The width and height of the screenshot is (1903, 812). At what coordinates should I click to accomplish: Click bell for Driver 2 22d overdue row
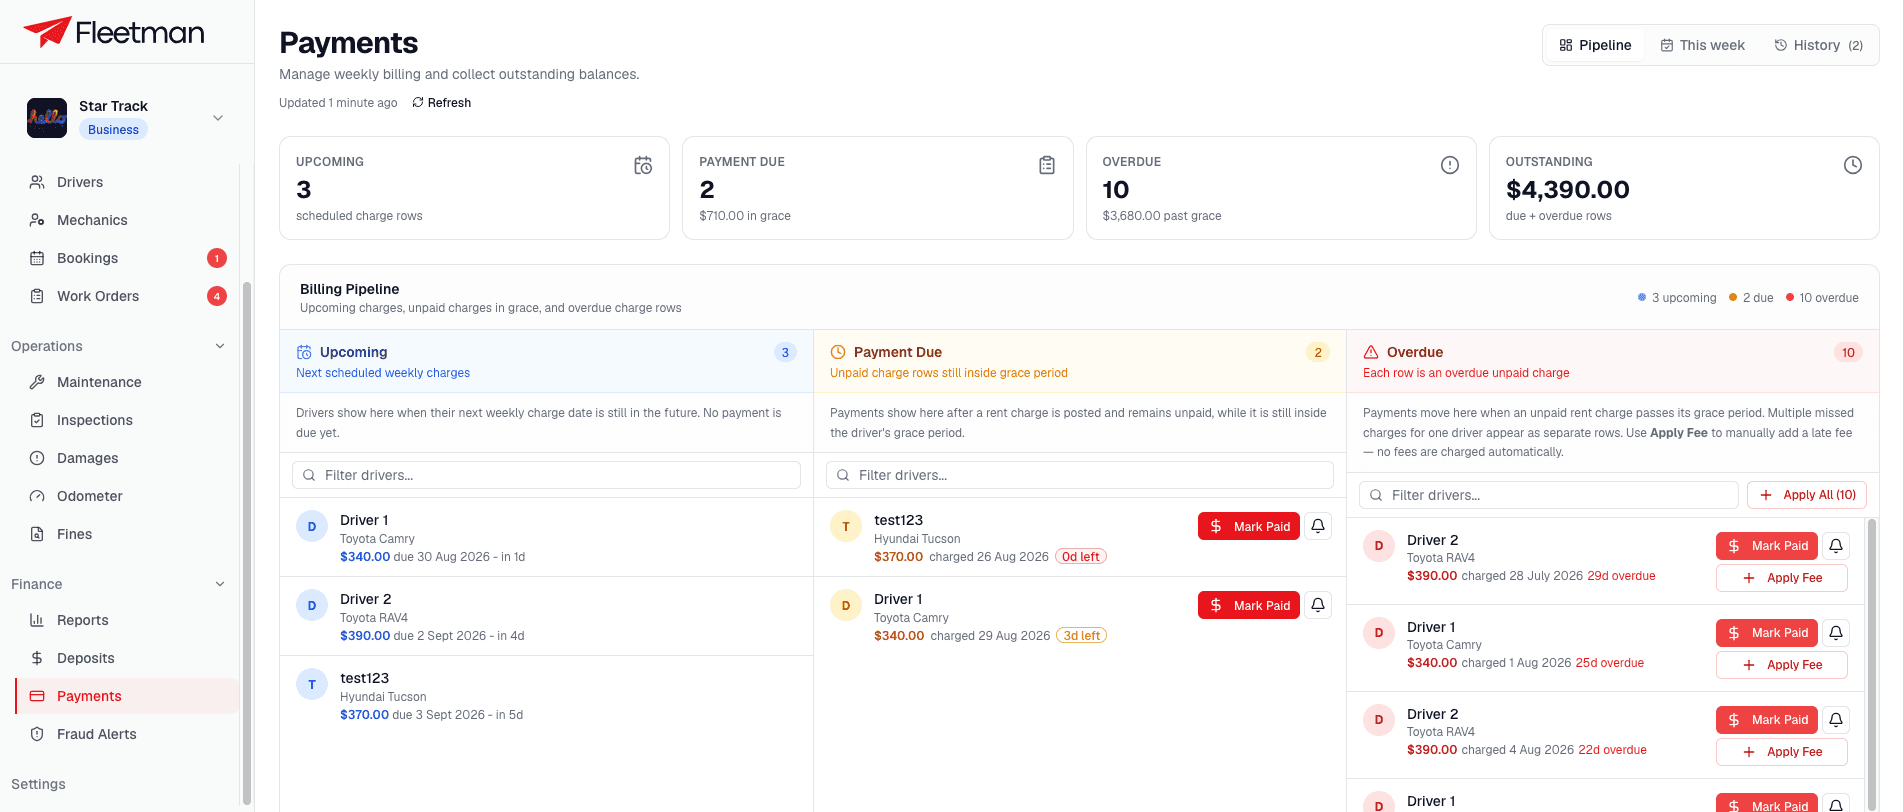pyautogui.click(x=1836, y=720)
